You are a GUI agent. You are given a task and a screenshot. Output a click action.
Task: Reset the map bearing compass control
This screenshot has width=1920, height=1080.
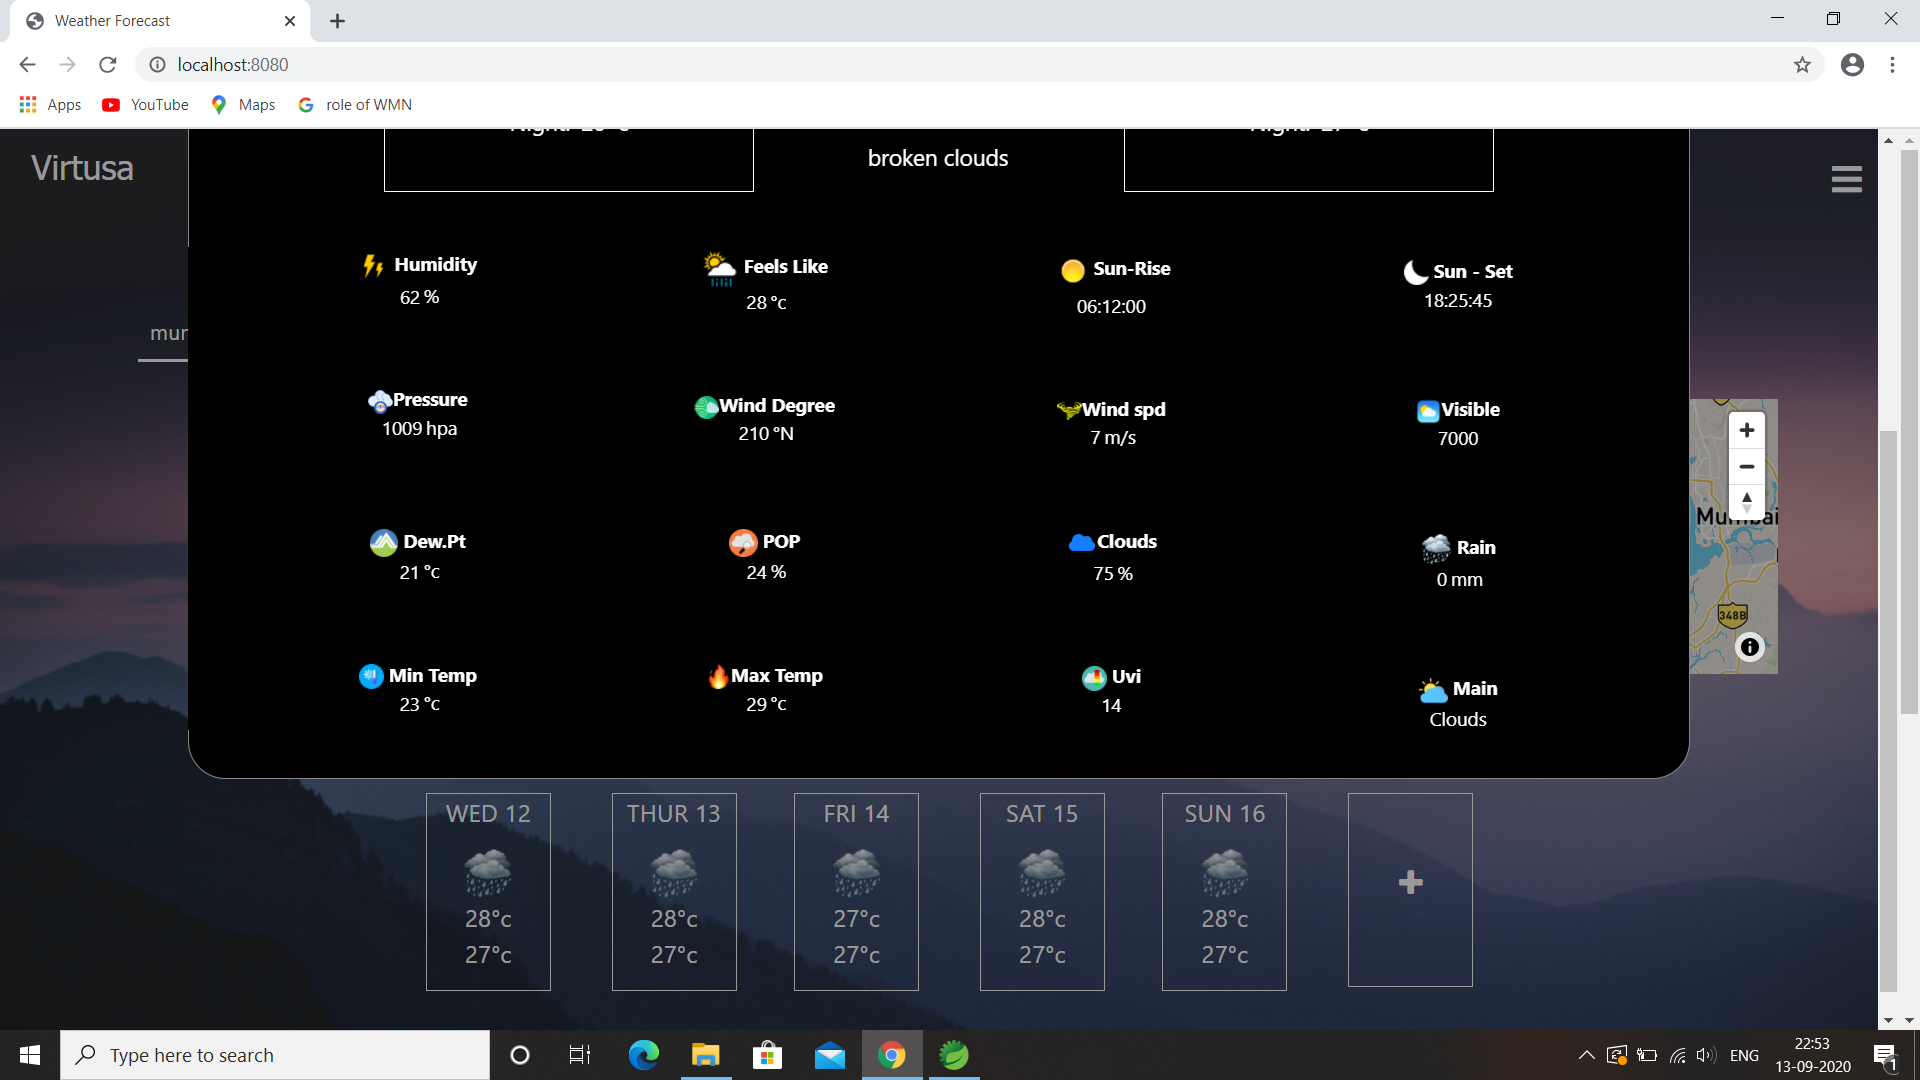pos(1747,502)
